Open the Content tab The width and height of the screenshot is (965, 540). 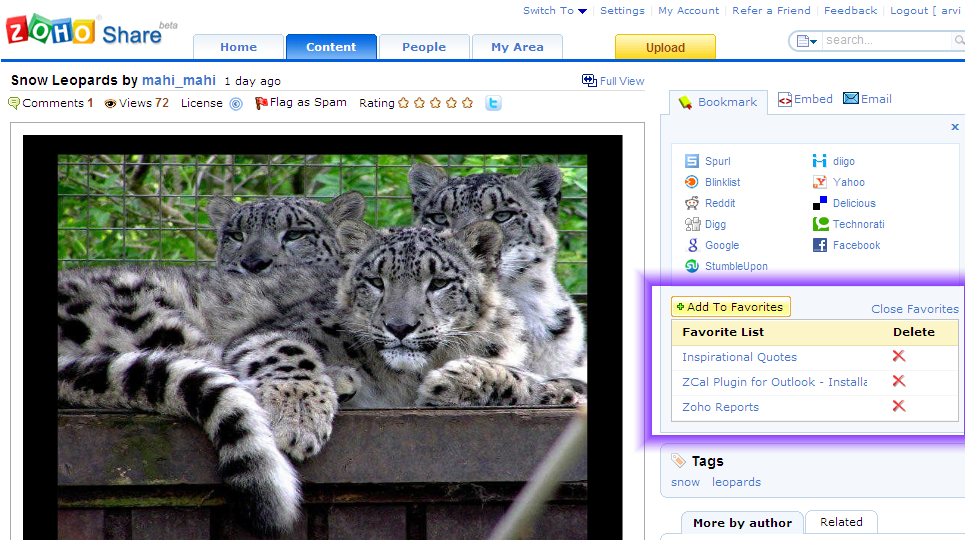tap(331, 47)
